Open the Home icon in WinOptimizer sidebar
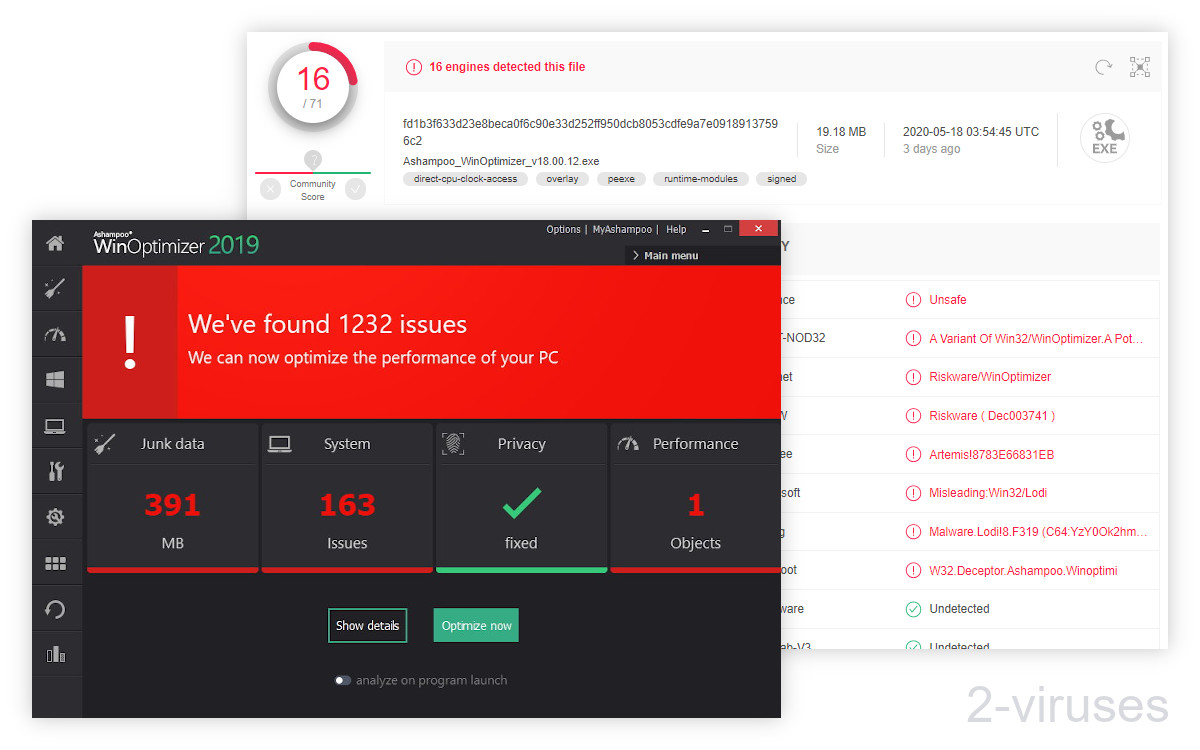1200x750 pixels. 56,243
